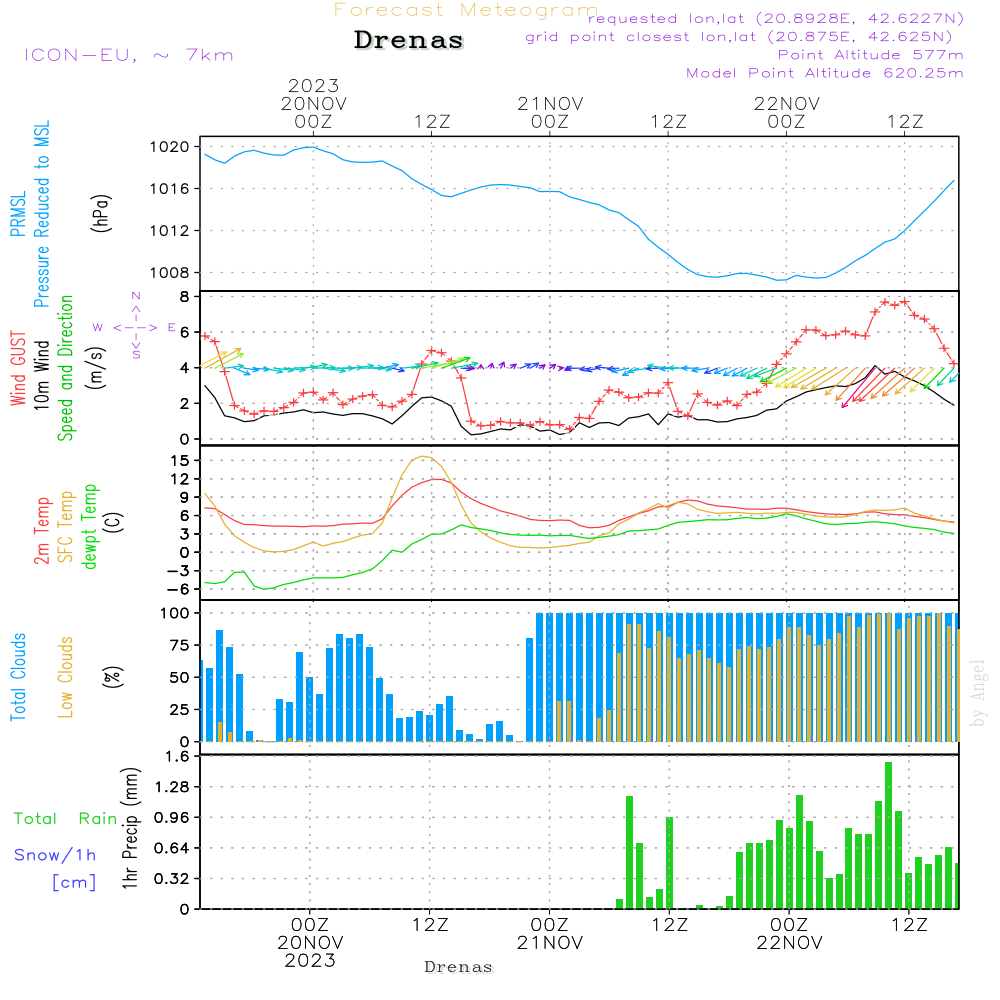The image size is (1000, 1000).
Task: Click the 'by Angel' watermark
Action: click(977, 693)
